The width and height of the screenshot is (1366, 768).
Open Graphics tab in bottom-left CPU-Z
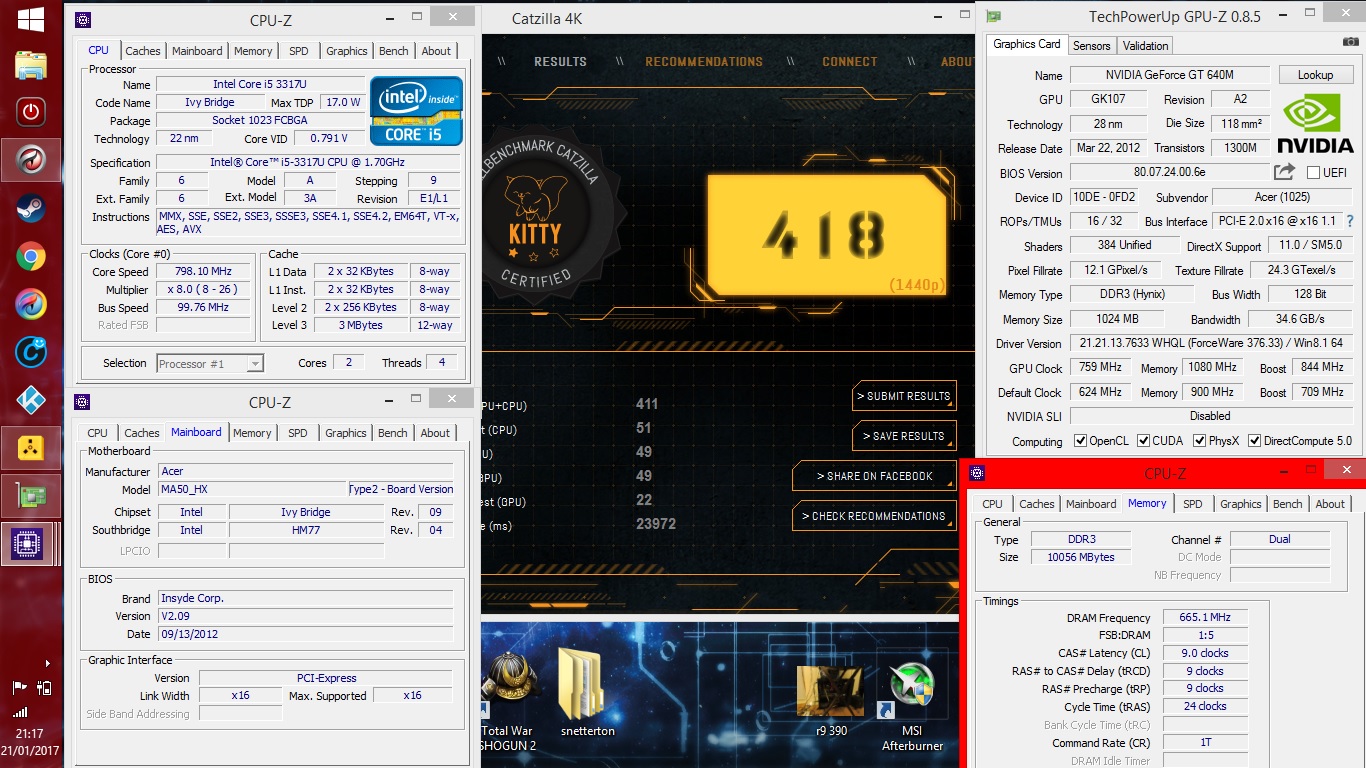(x=346, y=433)
